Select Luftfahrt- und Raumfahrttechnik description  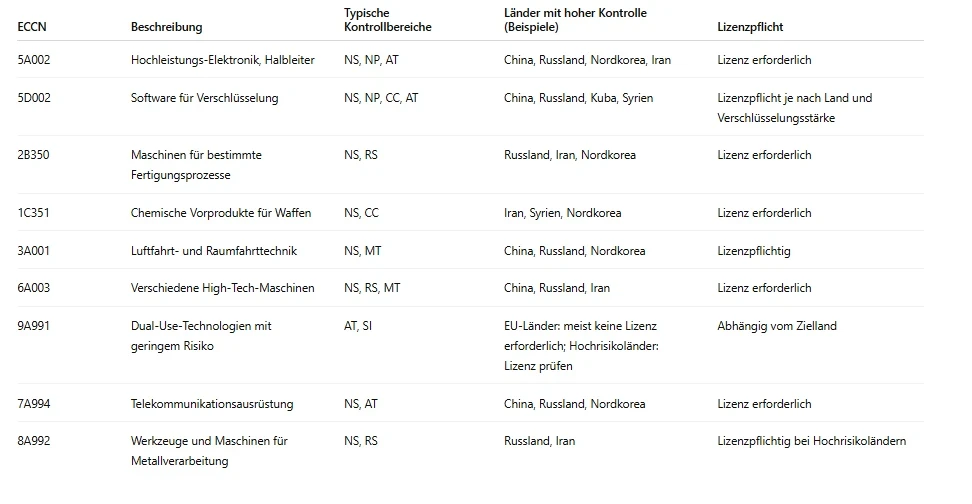tap(214, 250)
